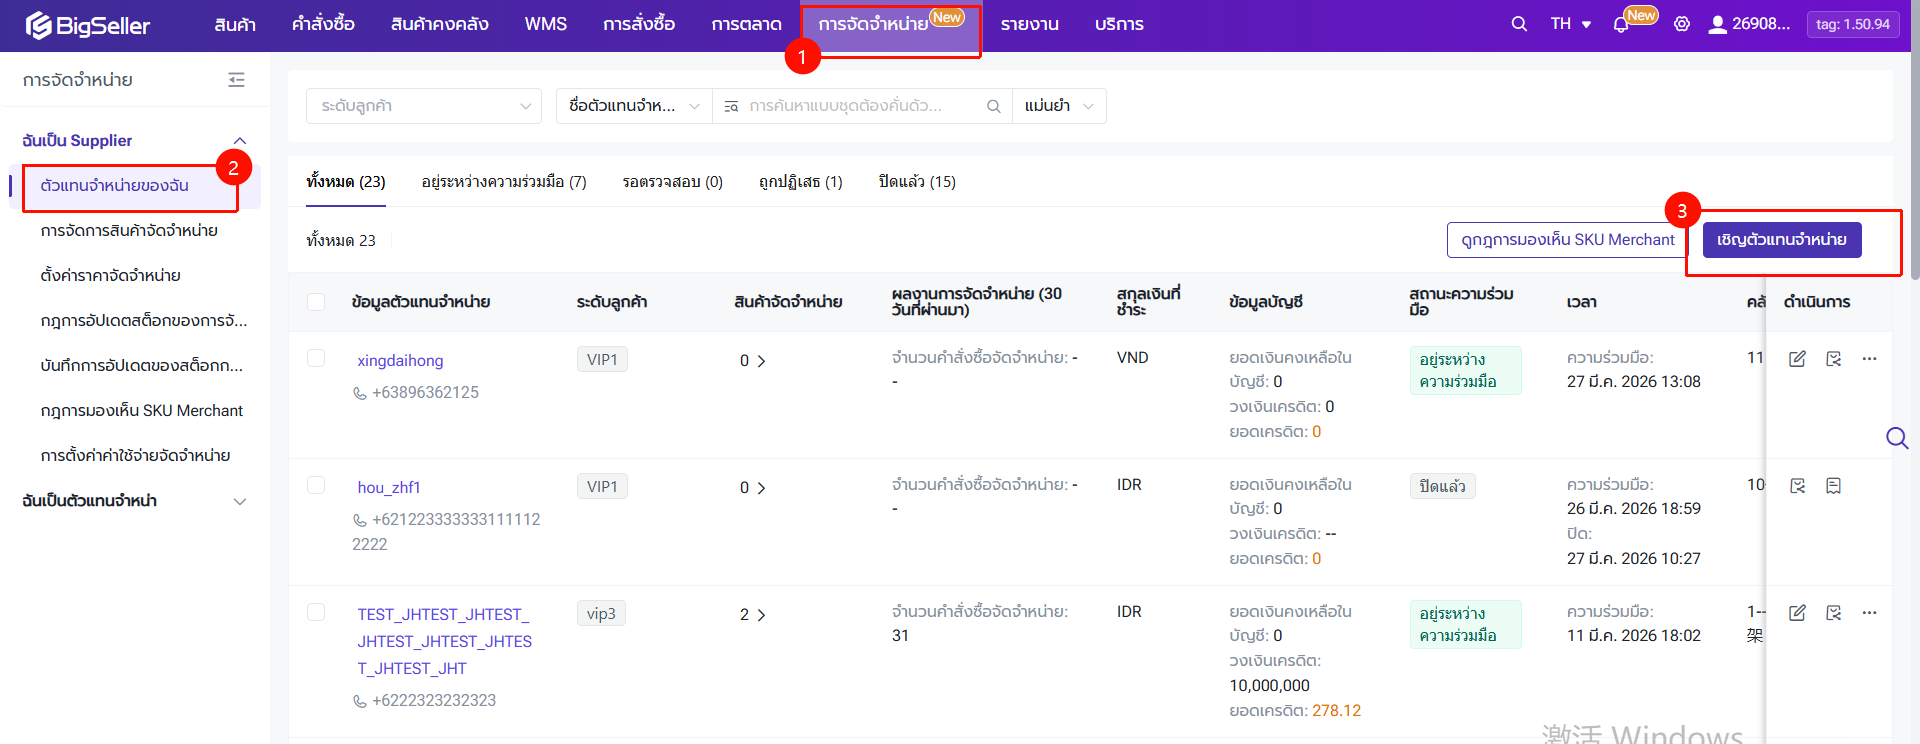Screen dimensions: 1920x744
Task: Click เชิญตัวแทนจำหน่าย button
Action: [x=1782, y=240]
